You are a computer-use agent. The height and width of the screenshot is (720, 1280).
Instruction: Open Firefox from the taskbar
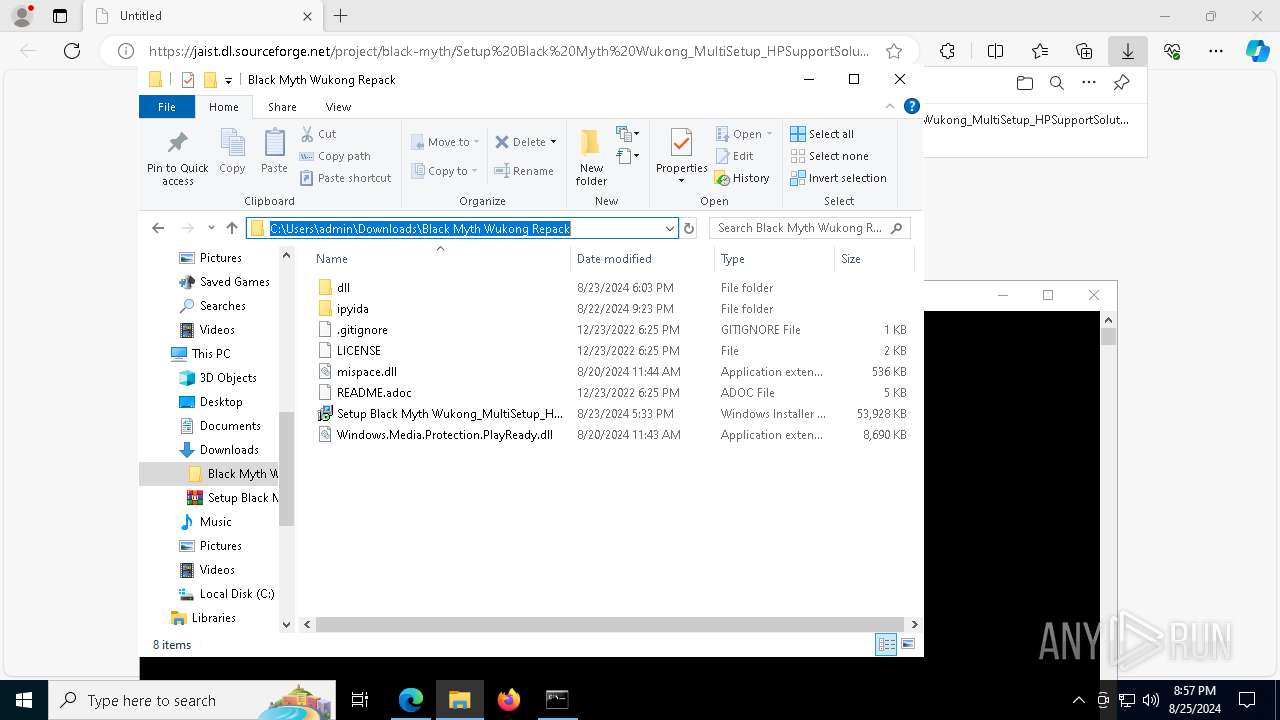[x=509, y=700]
